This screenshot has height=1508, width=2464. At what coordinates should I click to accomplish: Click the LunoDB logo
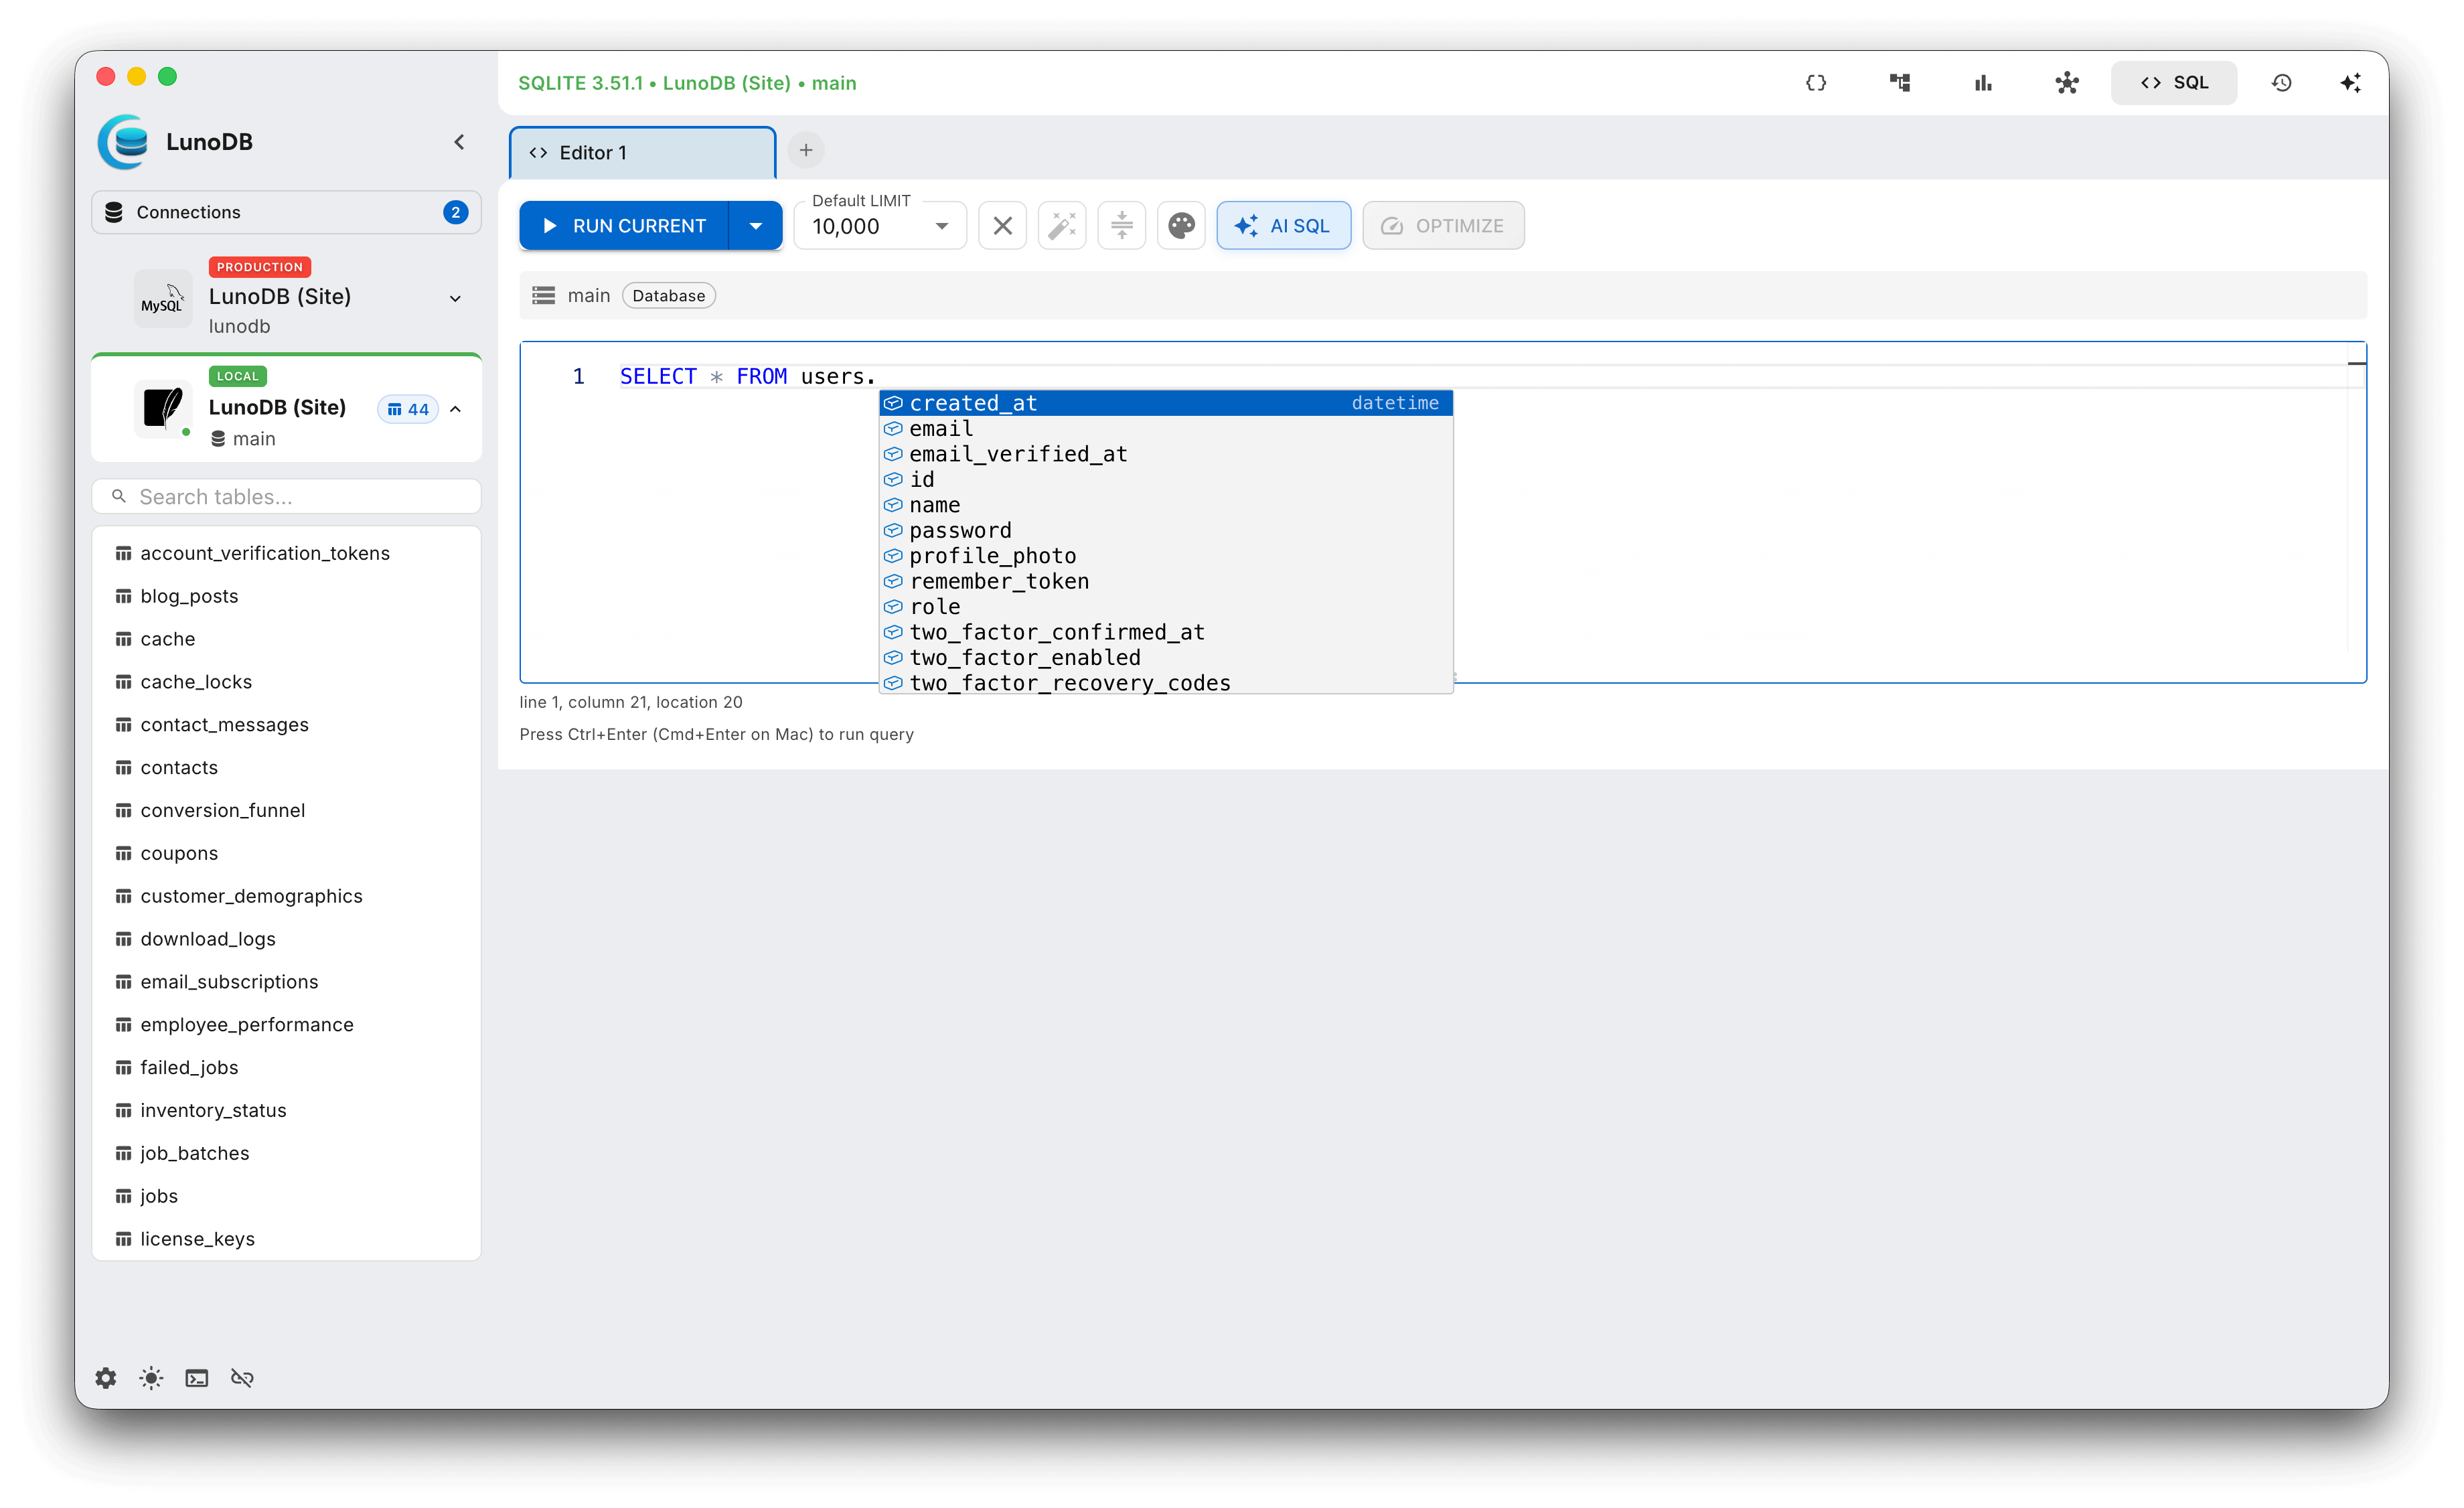(x=124, y=142)
